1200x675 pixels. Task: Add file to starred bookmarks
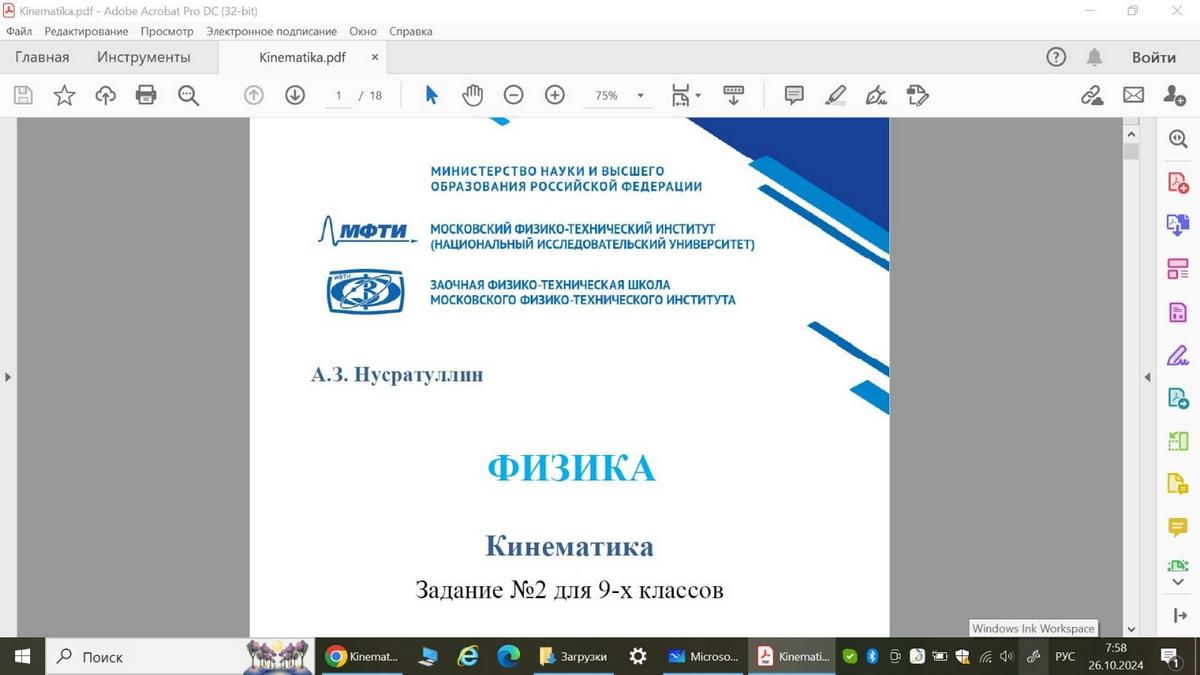(x=64, y=95)
